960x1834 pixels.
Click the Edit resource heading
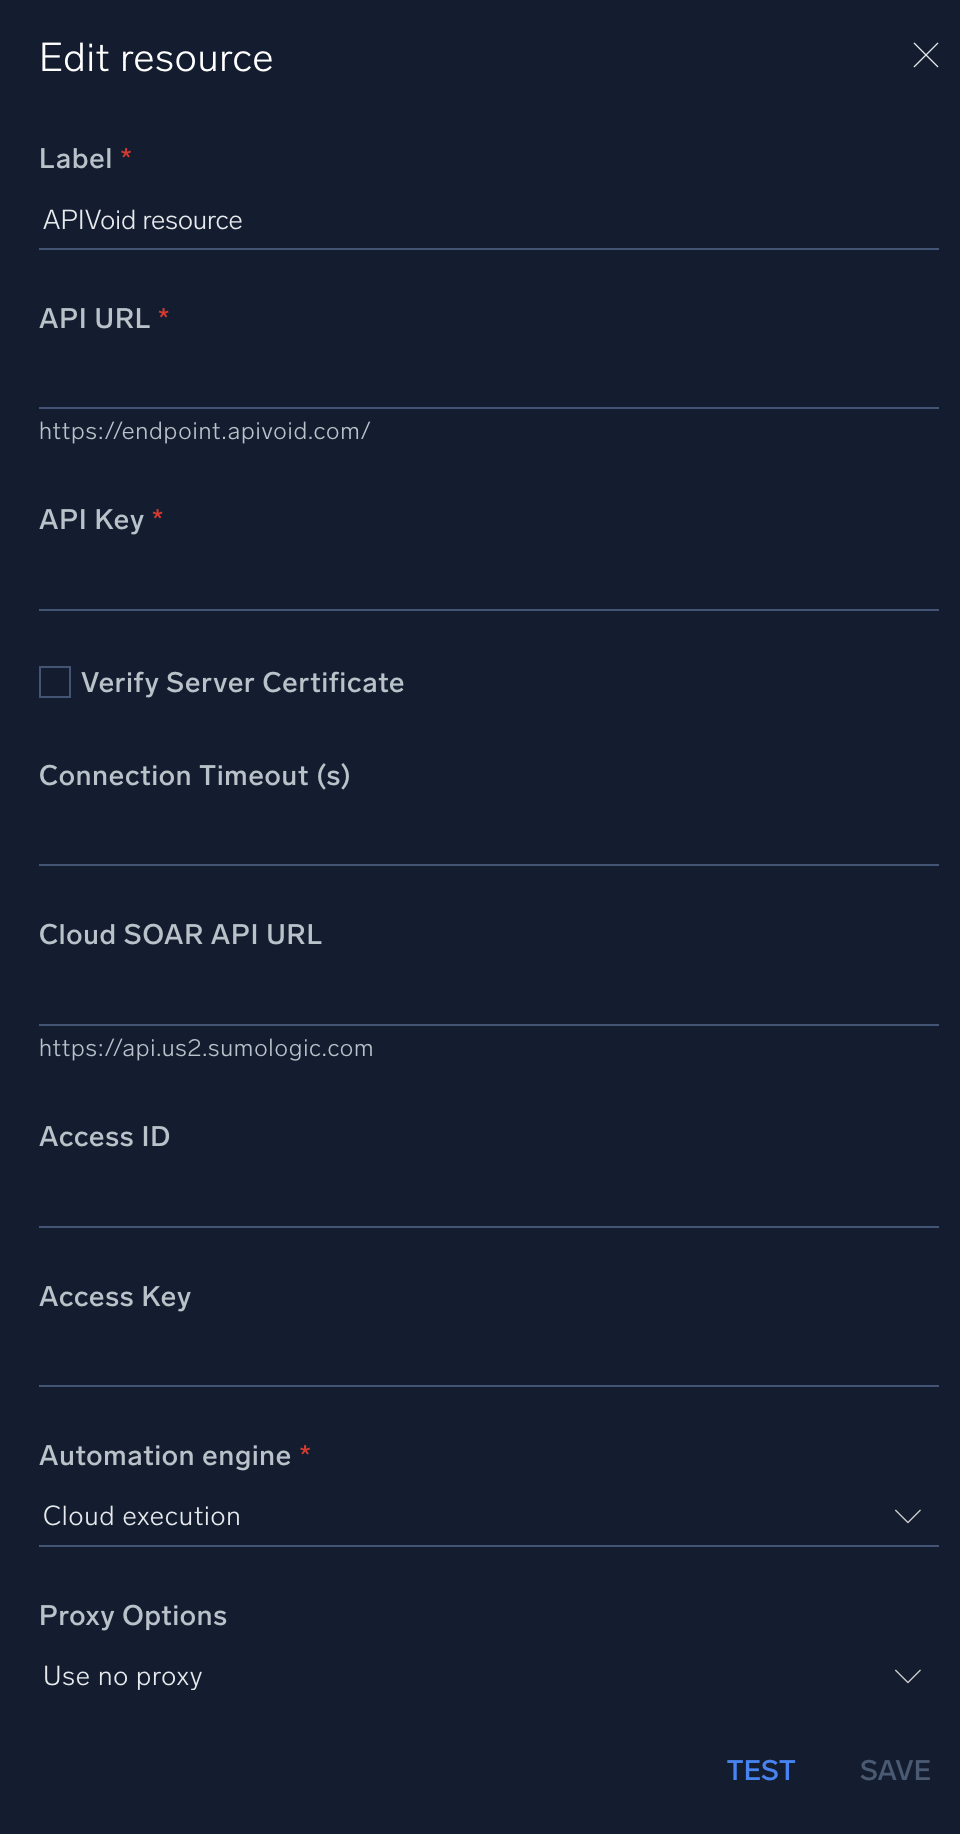(157, 59)
